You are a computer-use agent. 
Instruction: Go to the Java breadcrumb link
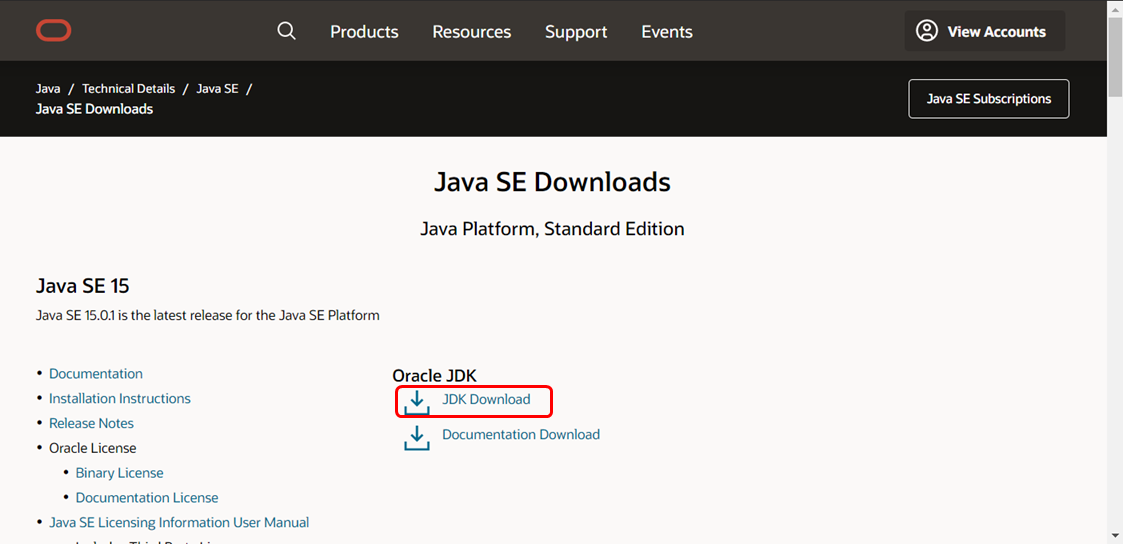click(48, 89)
